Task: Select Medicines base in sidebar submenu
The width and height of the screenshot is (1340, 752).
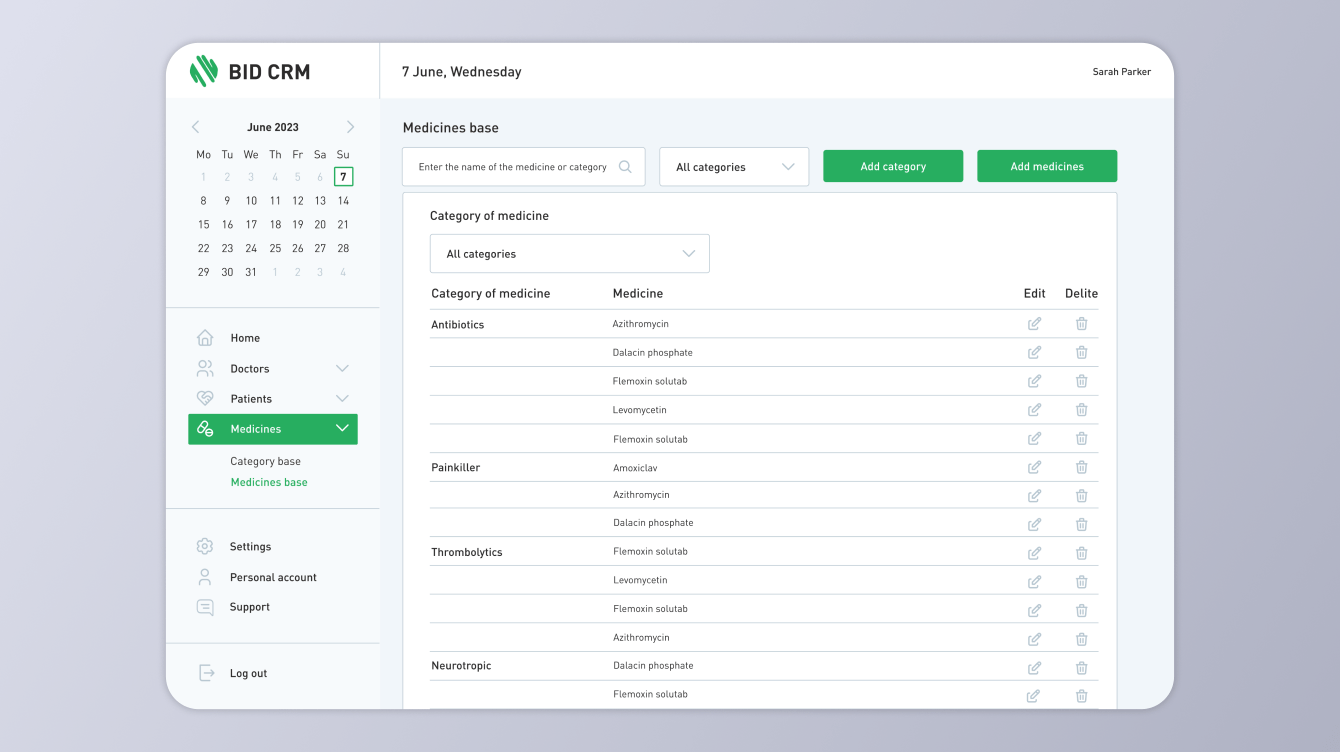Action: click(x=269, y=483)
